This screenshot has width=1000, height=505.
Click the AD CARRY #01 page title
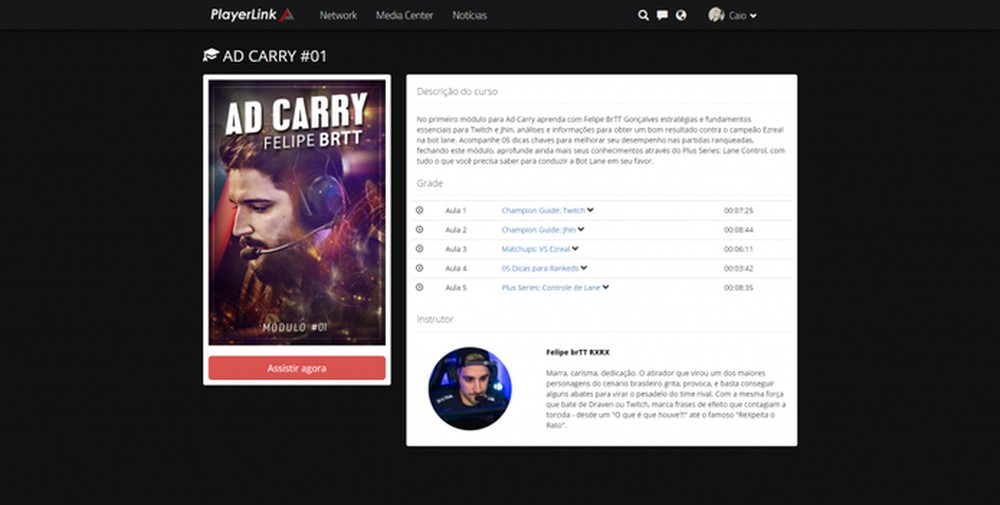(274, 56)
